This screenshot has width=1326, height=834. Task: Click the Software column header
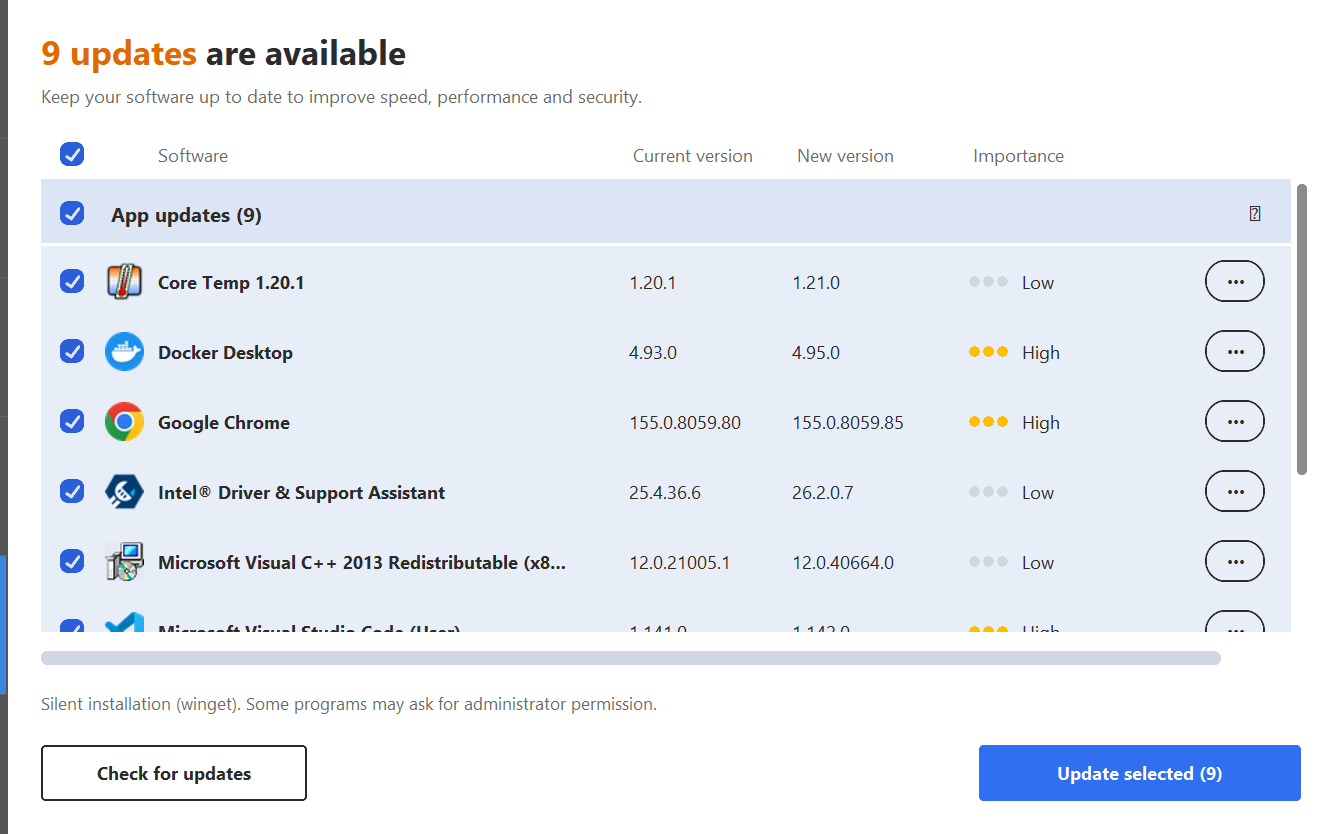193,156
